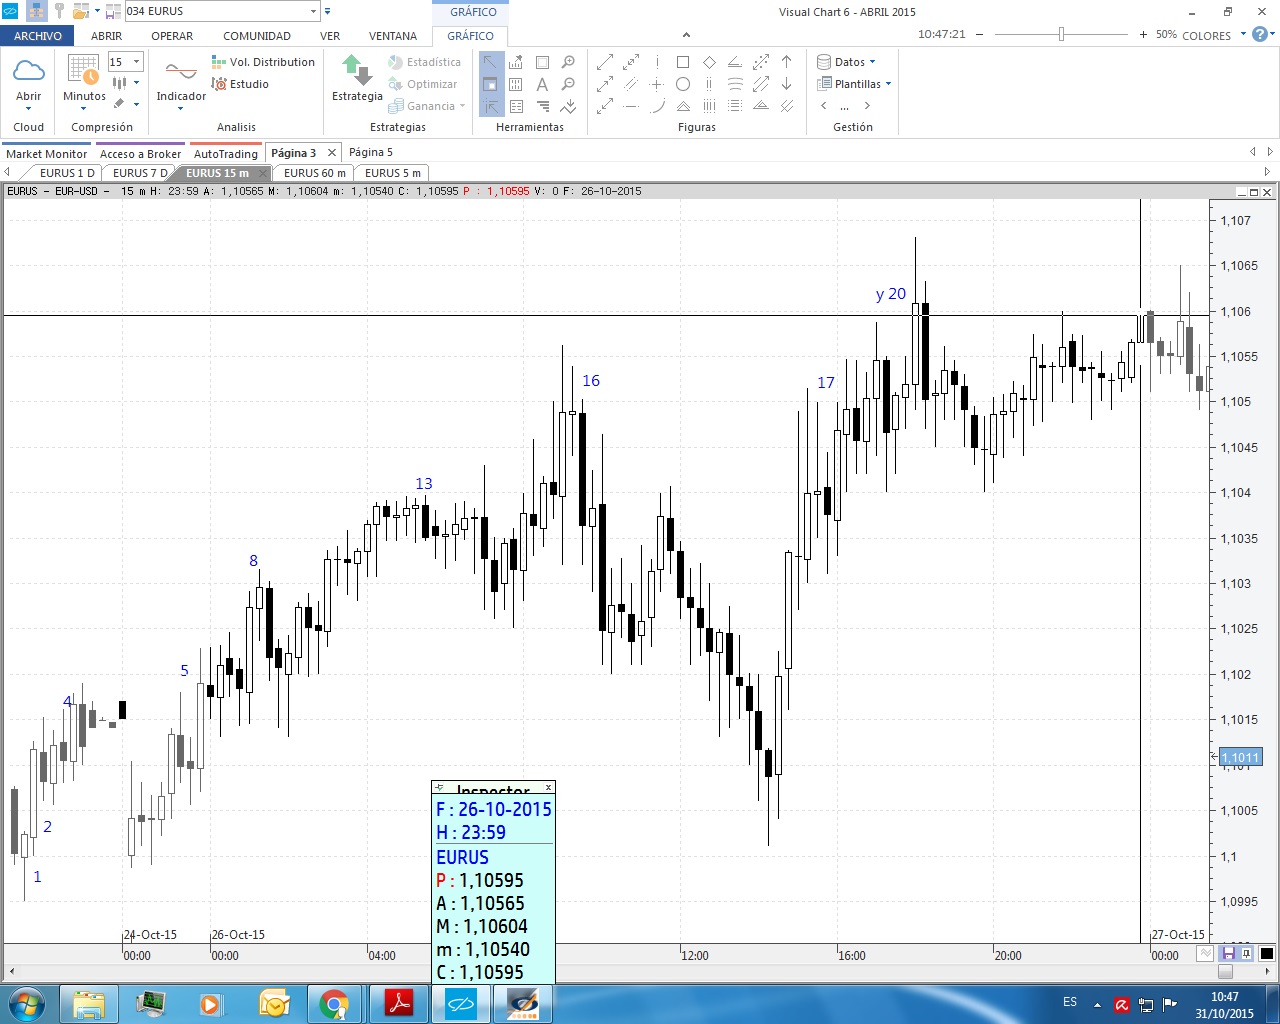Viewport: 1280px width, 1024px height.
Task: Expand the candlestick chart type dropdown
Action: (136, 84)
